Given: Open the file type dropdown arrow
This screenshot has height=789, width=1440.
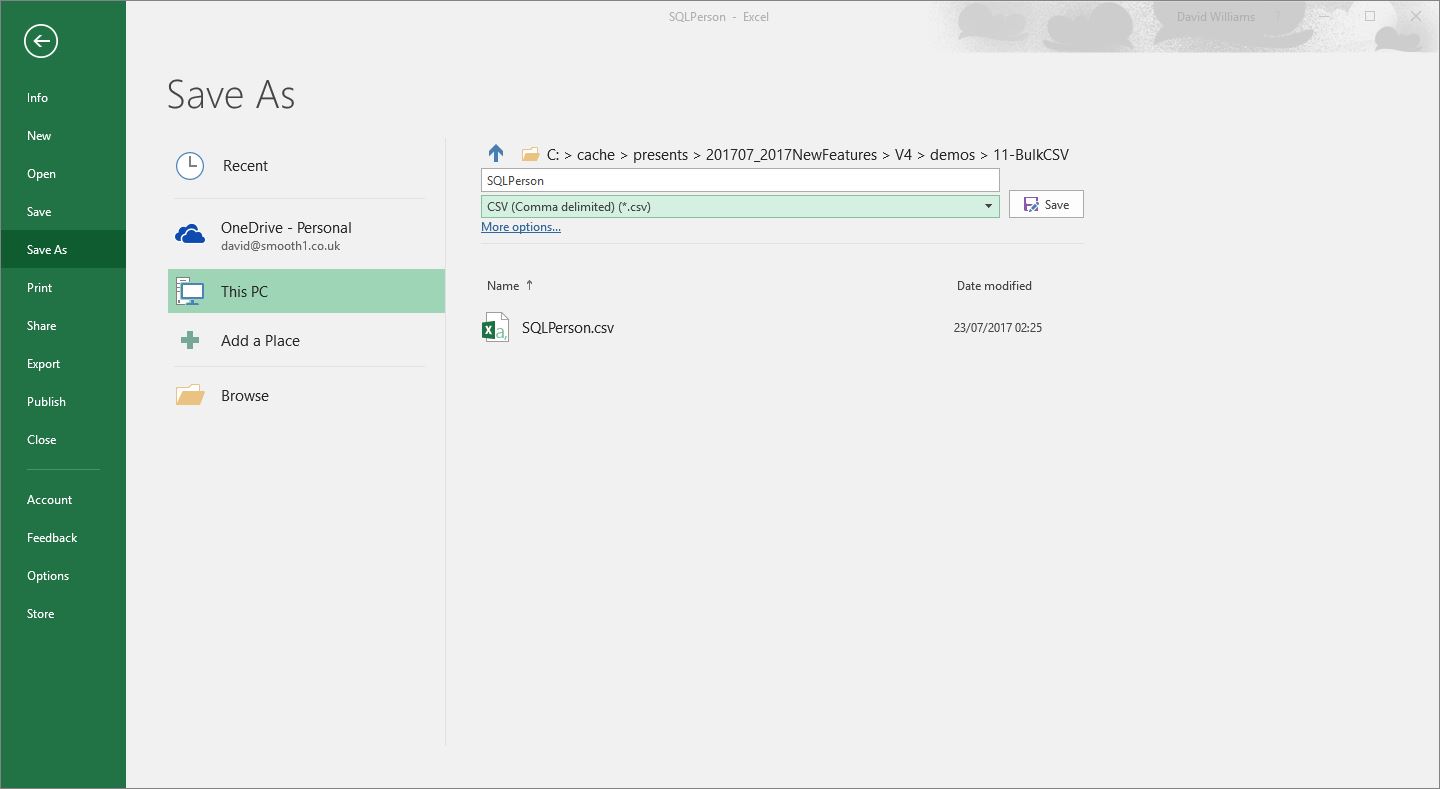Looking at the screenshot, I should (988, 207).
